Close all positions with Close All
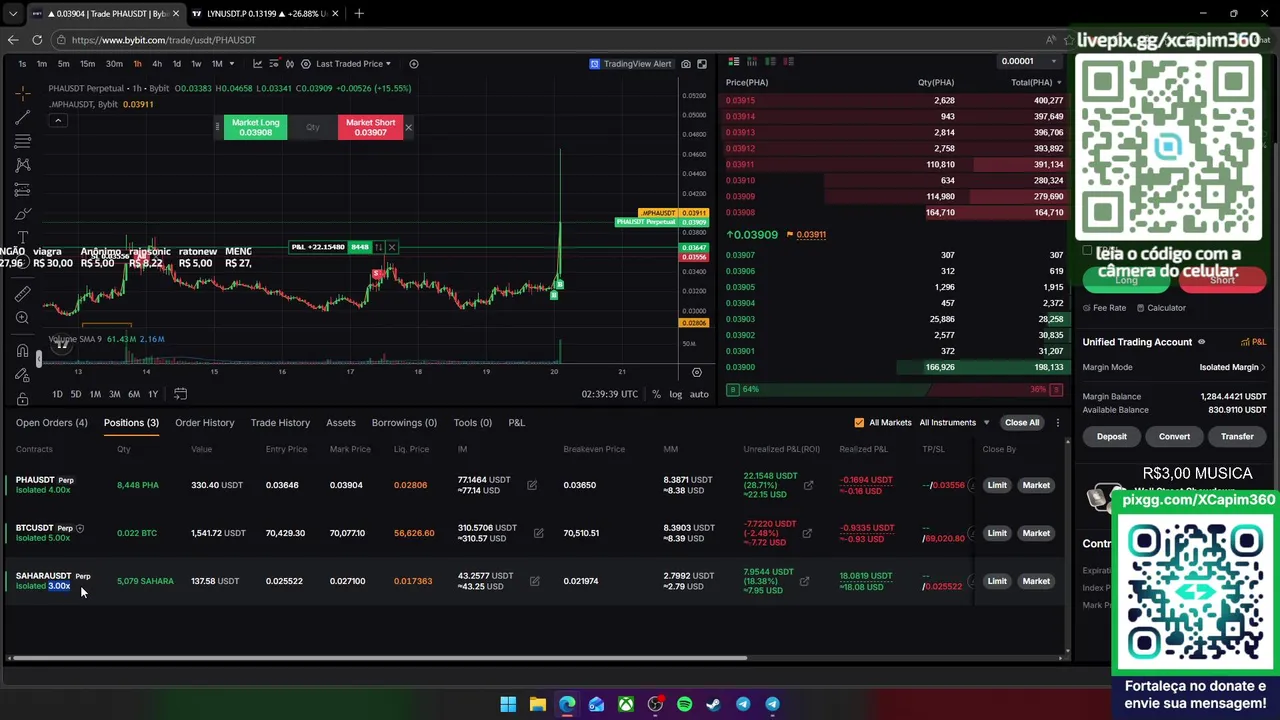This screenshot has height=720, width=1280. [x=1022, y=423]
